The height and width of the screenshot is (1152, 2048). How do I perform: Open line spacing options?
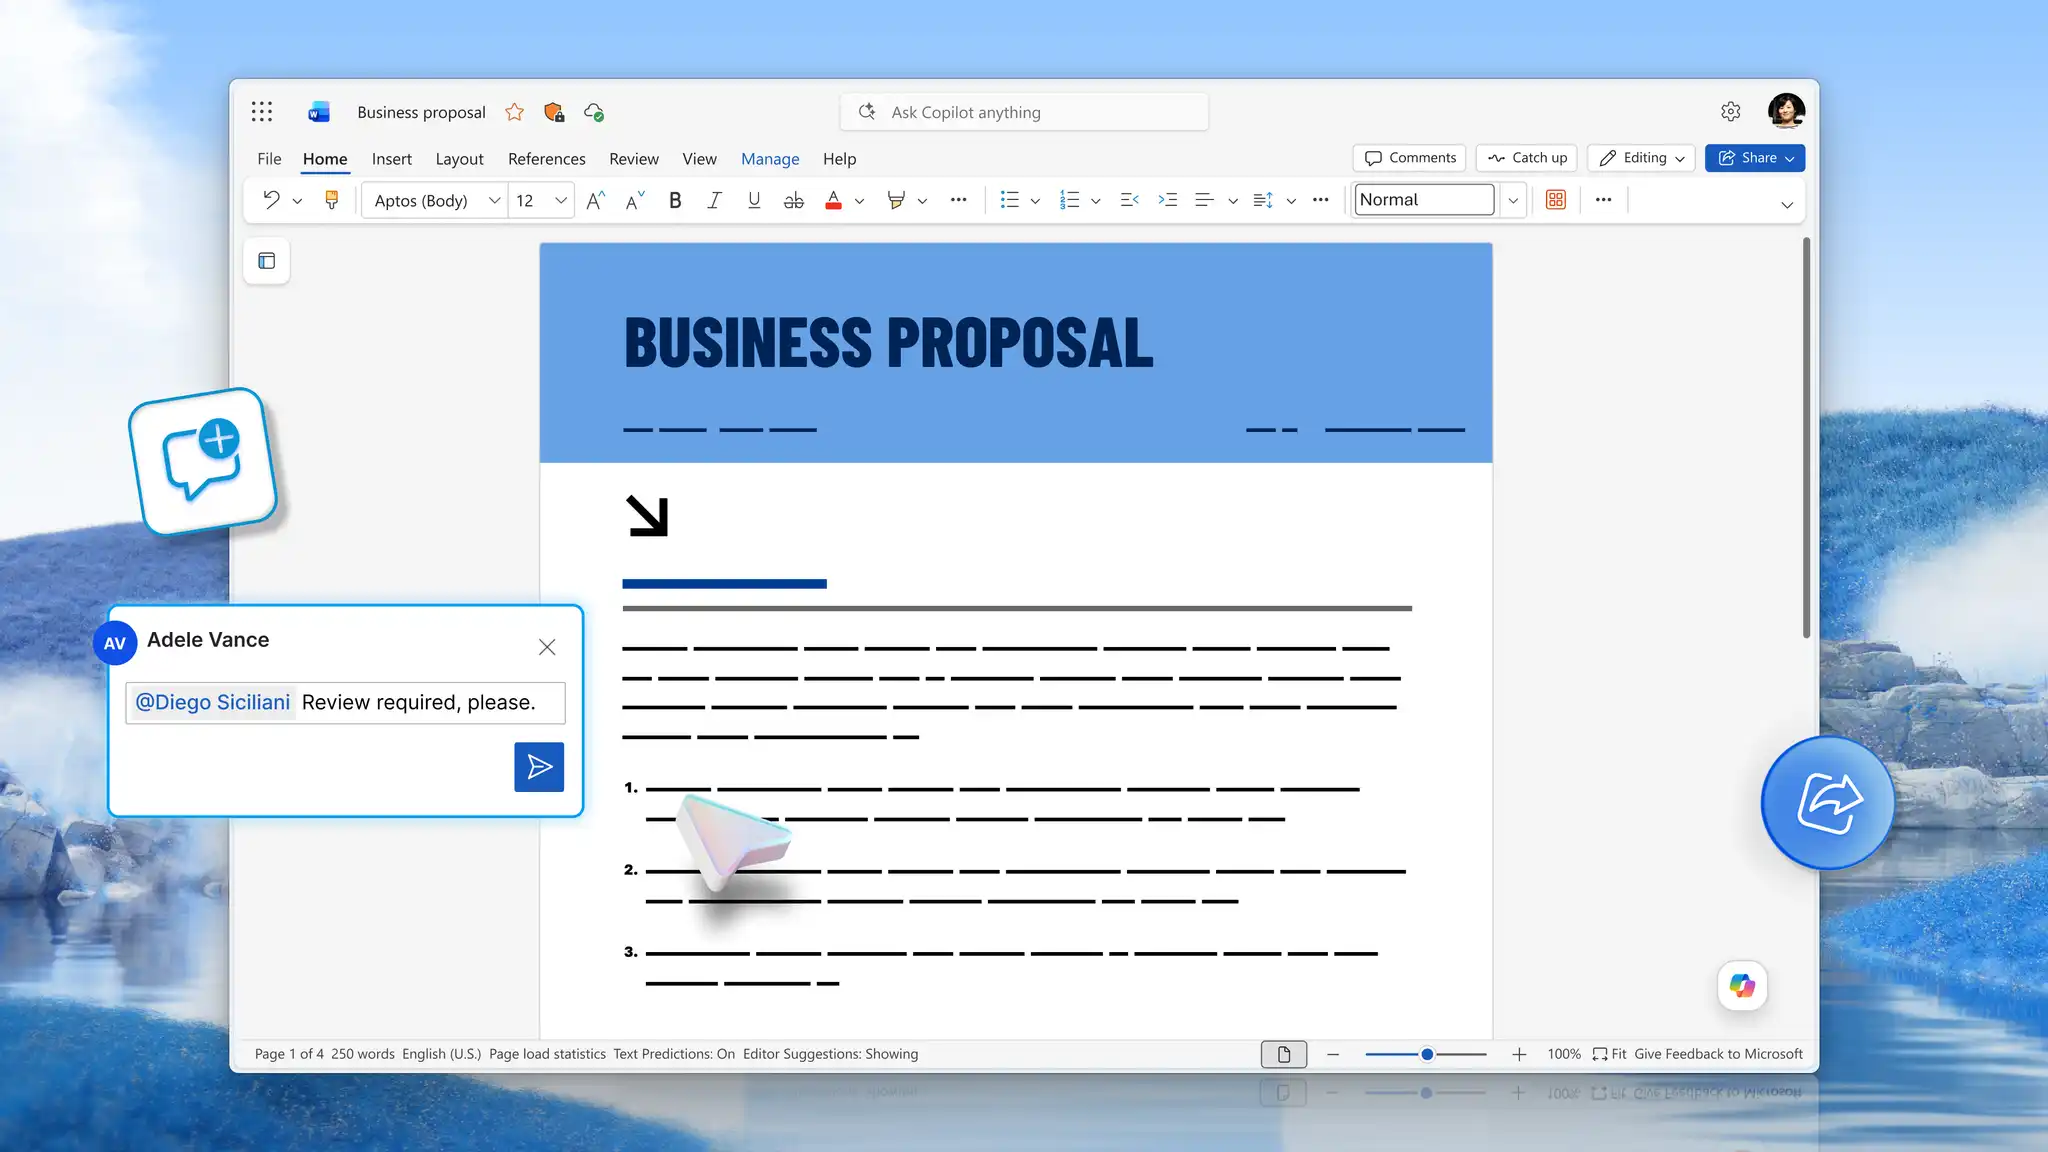(1263, 200)
